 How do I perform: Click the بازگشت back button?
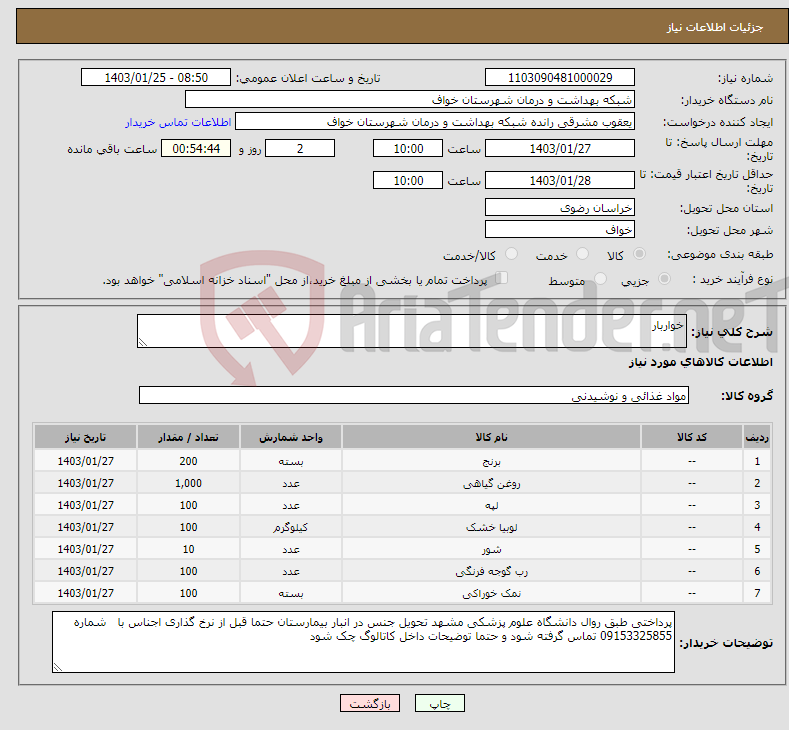(370, 703)
